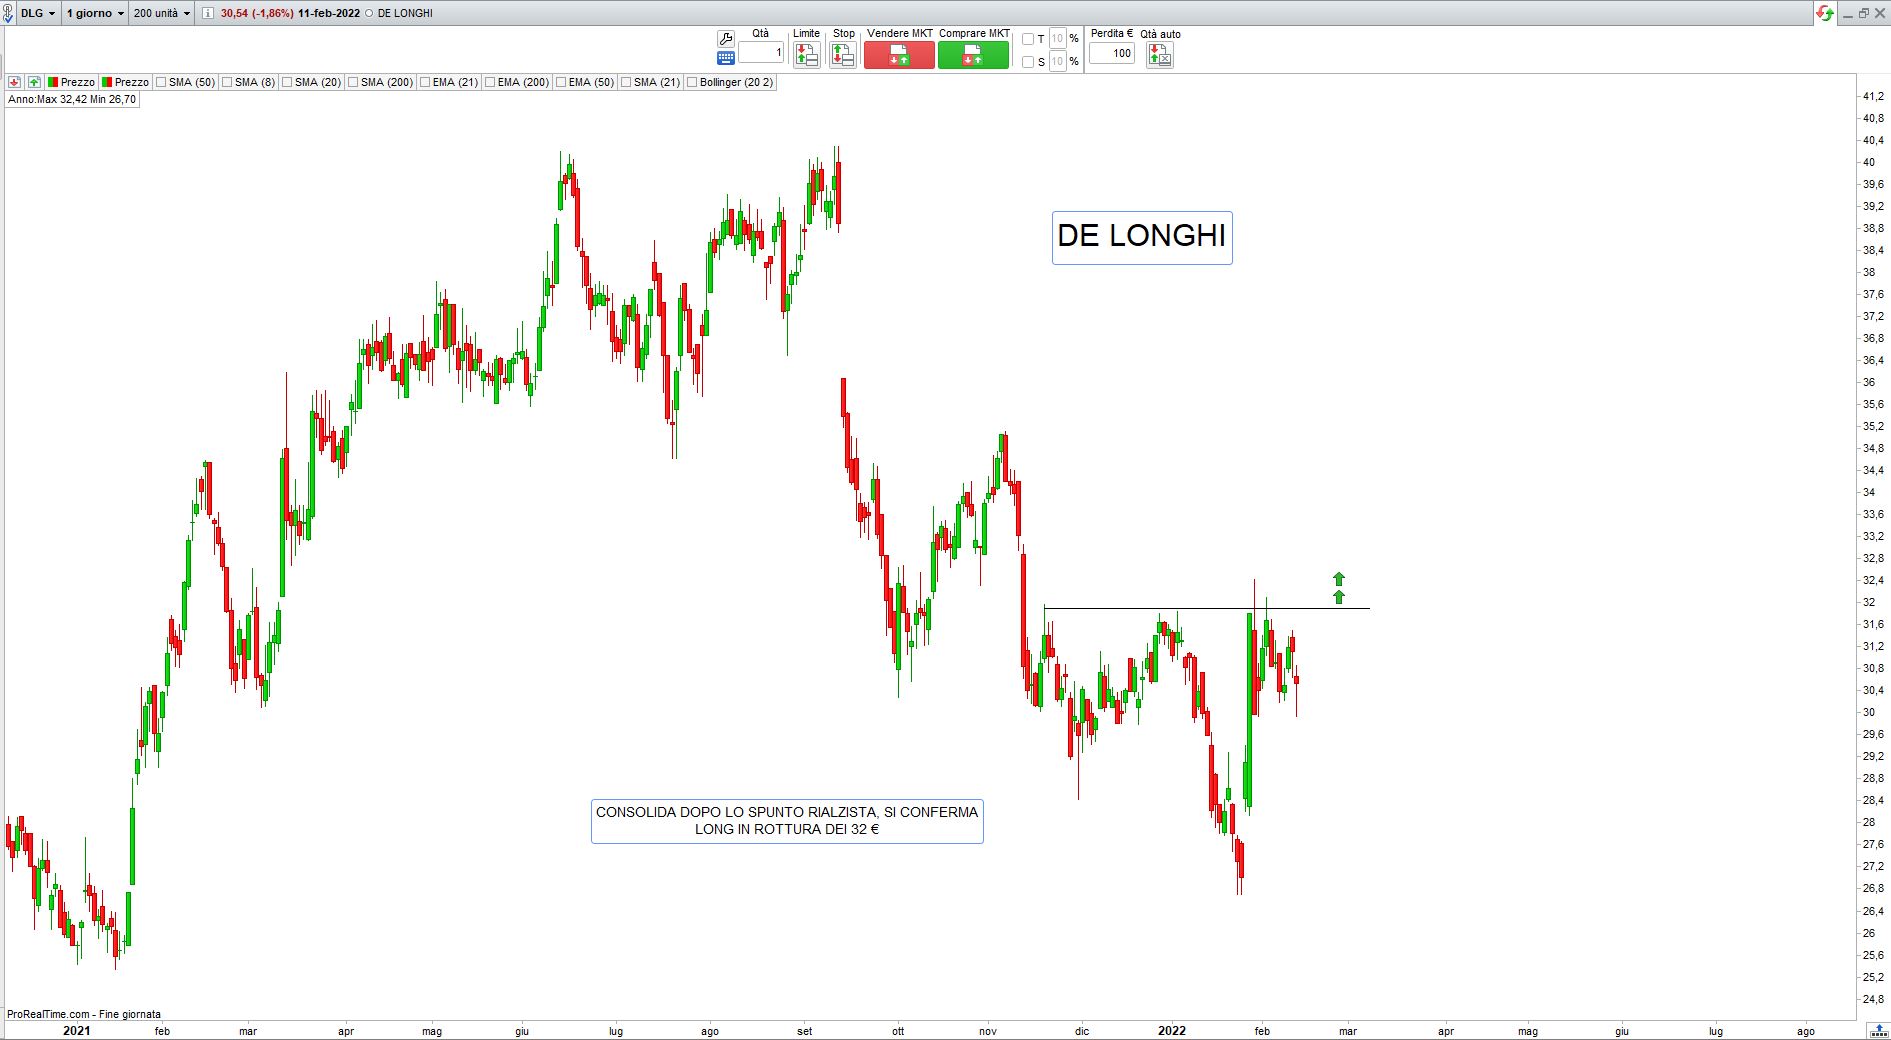Click the 40 level on the price axis
The width and height of the screenshot is (1891, 1040).
(x=1868, y=162)
